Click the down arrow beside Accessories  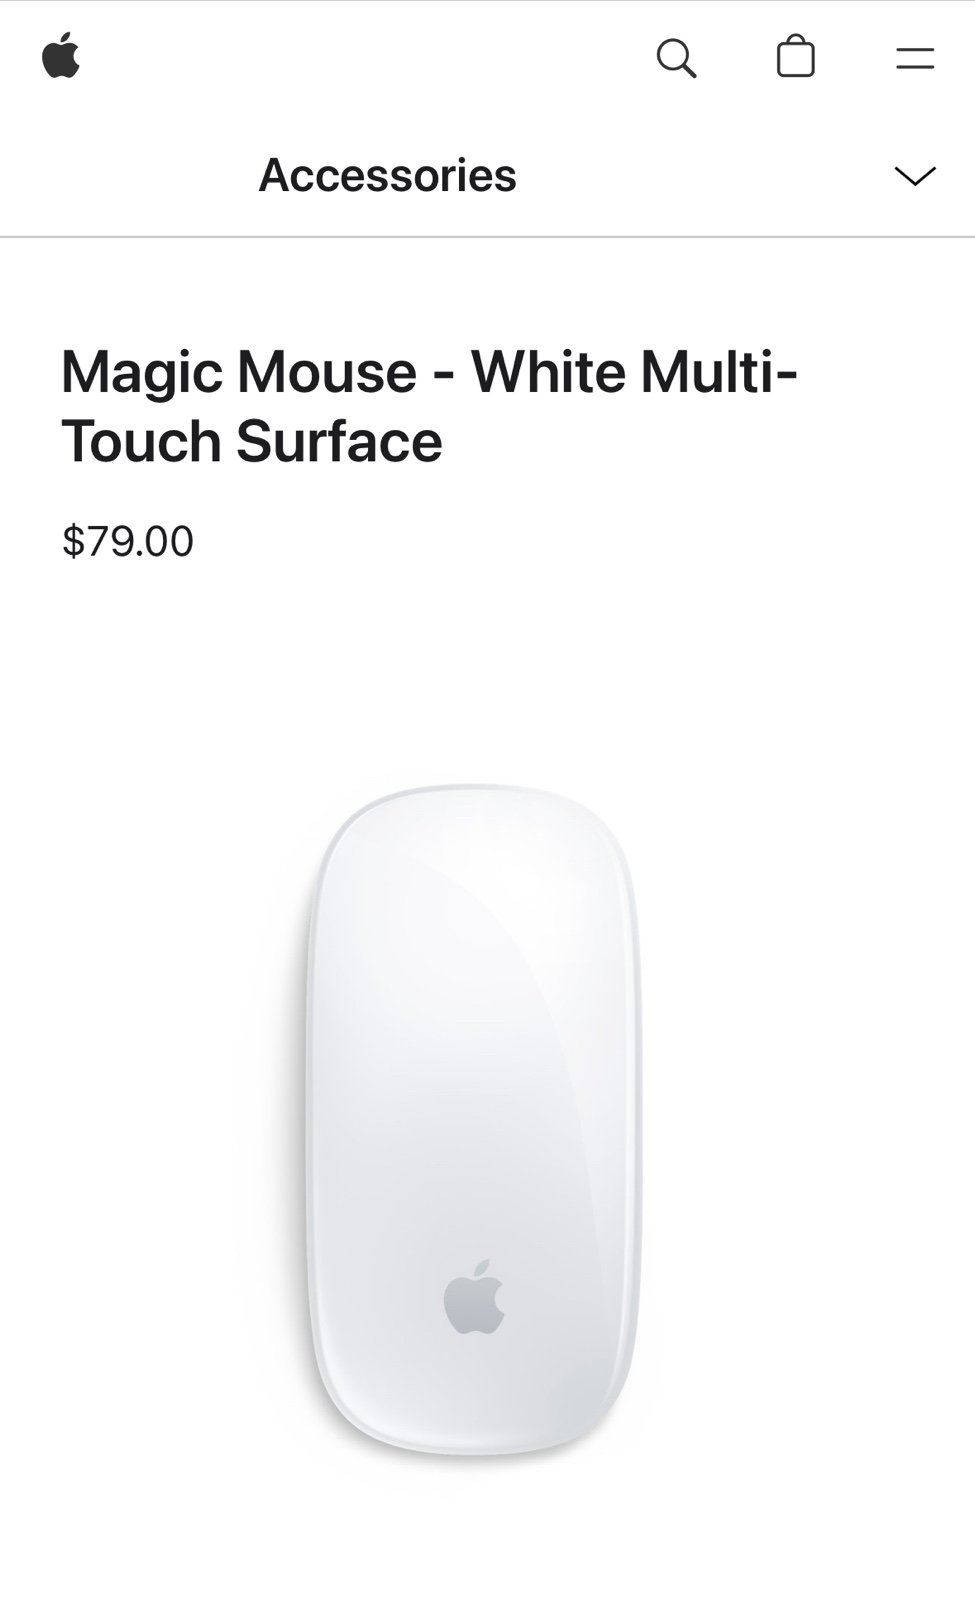[x=915, y=176]
